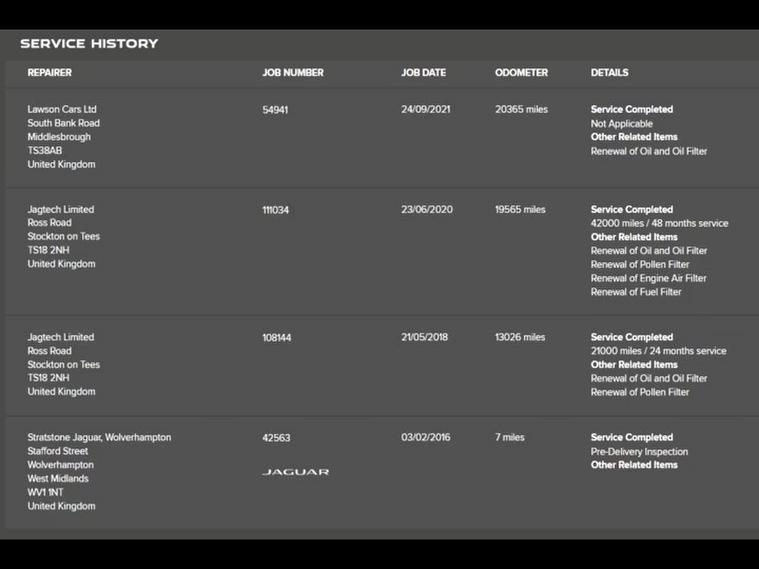Image resolution: width=759 pixels, height=569 pixels.
Task: Click Stratstone Jaguar, Wolverhampton repairer name
Action: (99, 438)
